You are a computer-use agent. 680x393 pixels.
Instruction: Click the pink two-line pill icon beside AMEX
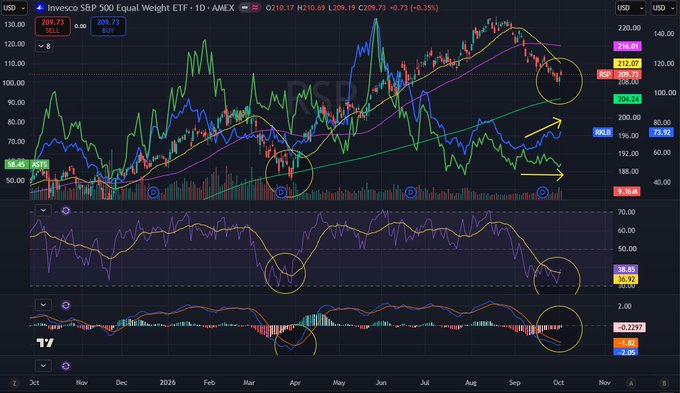pyautogui.click(x=255, y=8)
